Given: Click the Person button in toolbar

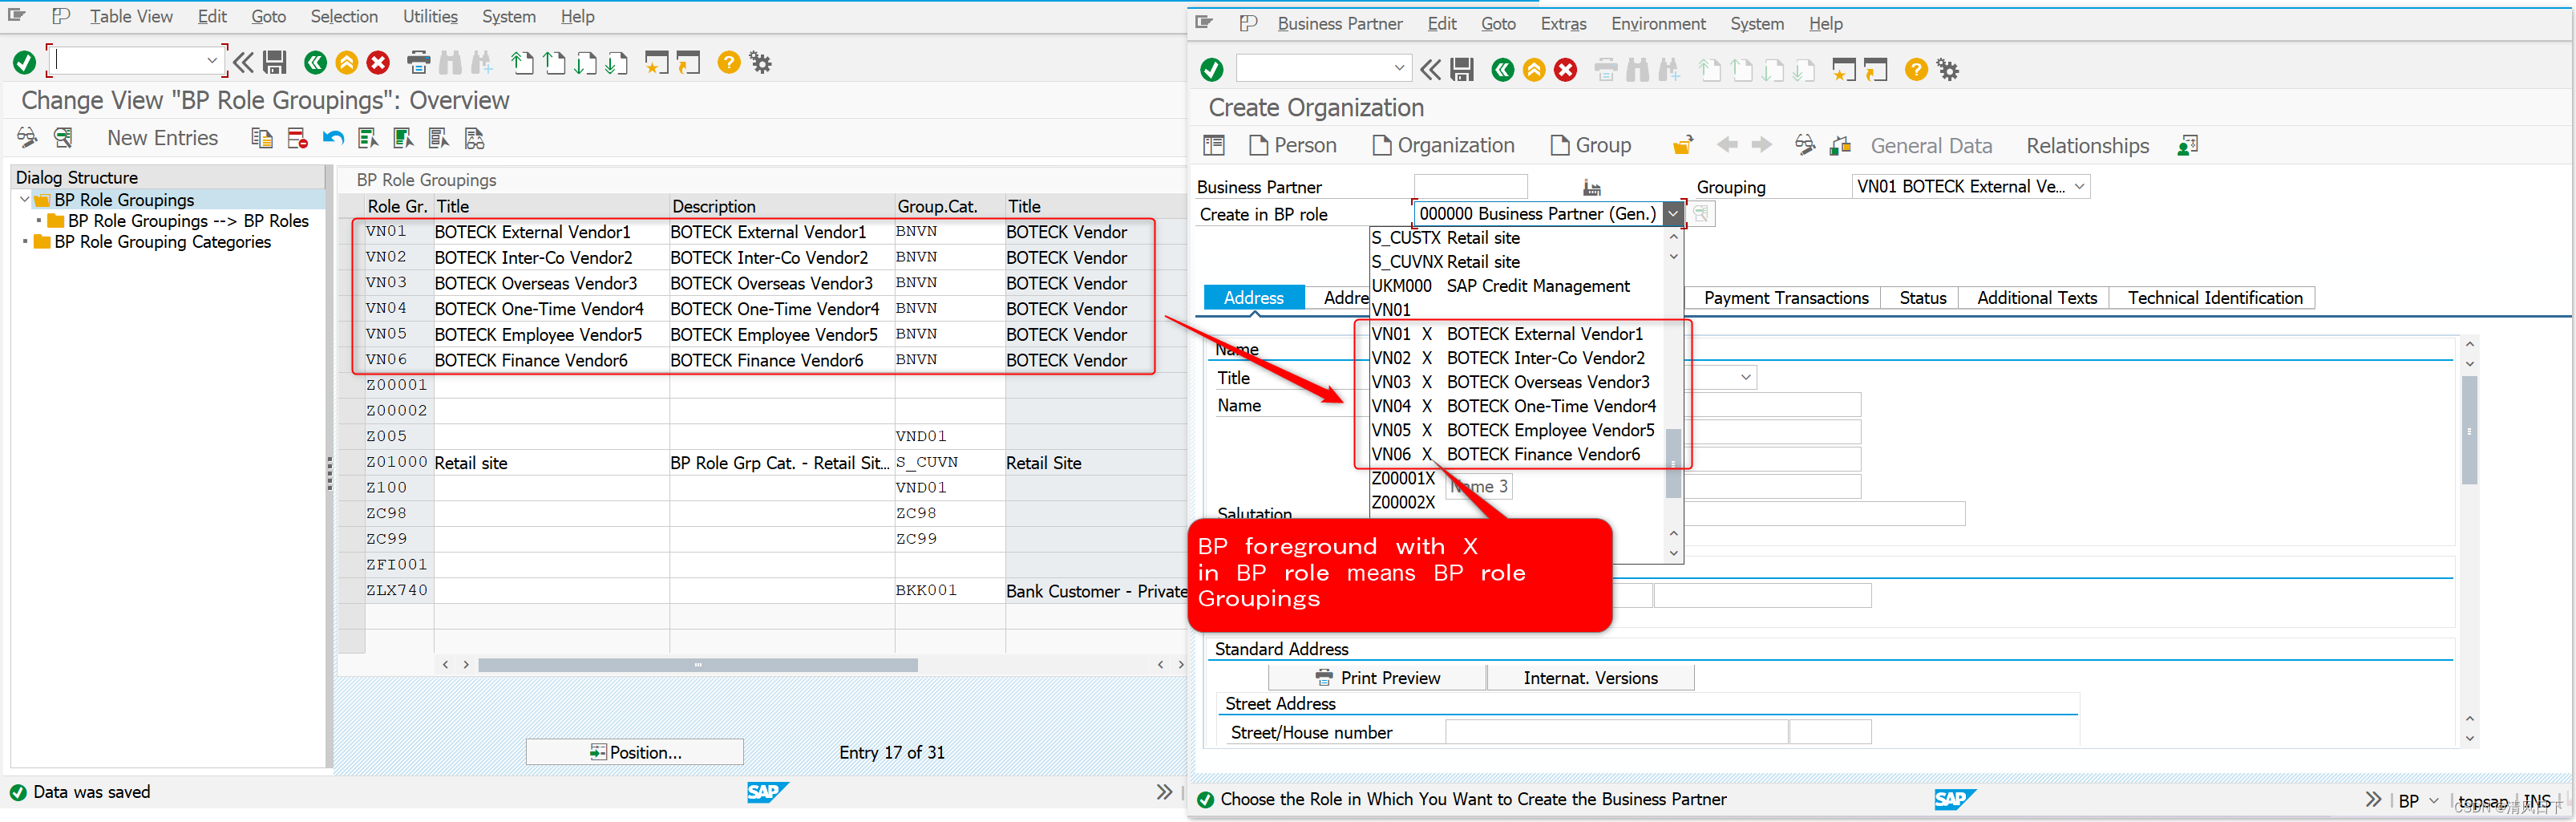Looking at the screenshot, I should click(1293, 146).
